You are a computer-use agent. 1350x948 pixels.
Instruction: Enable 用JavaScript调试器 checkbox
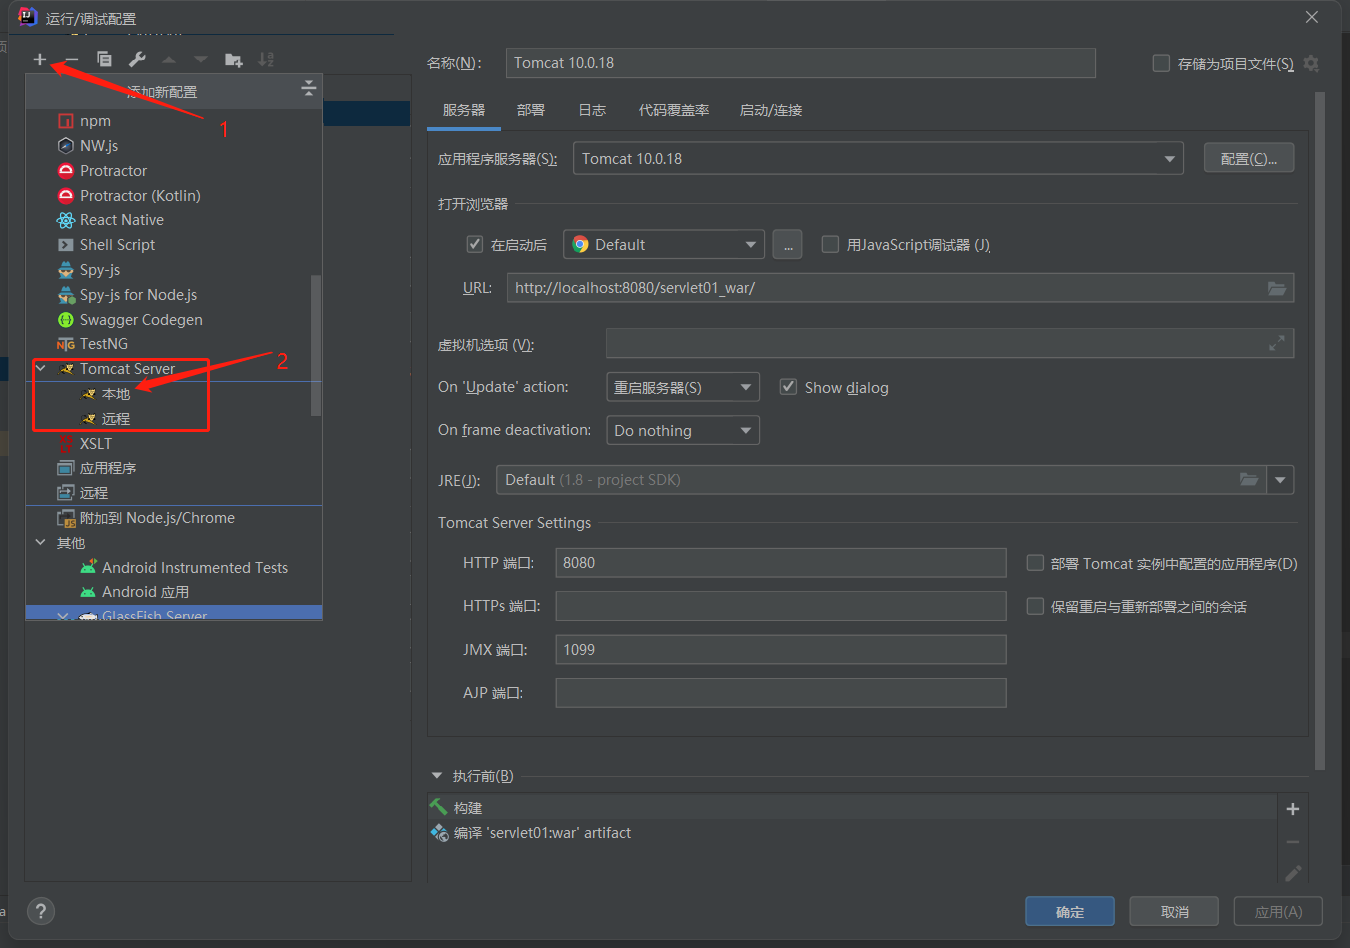pos(830,244)
